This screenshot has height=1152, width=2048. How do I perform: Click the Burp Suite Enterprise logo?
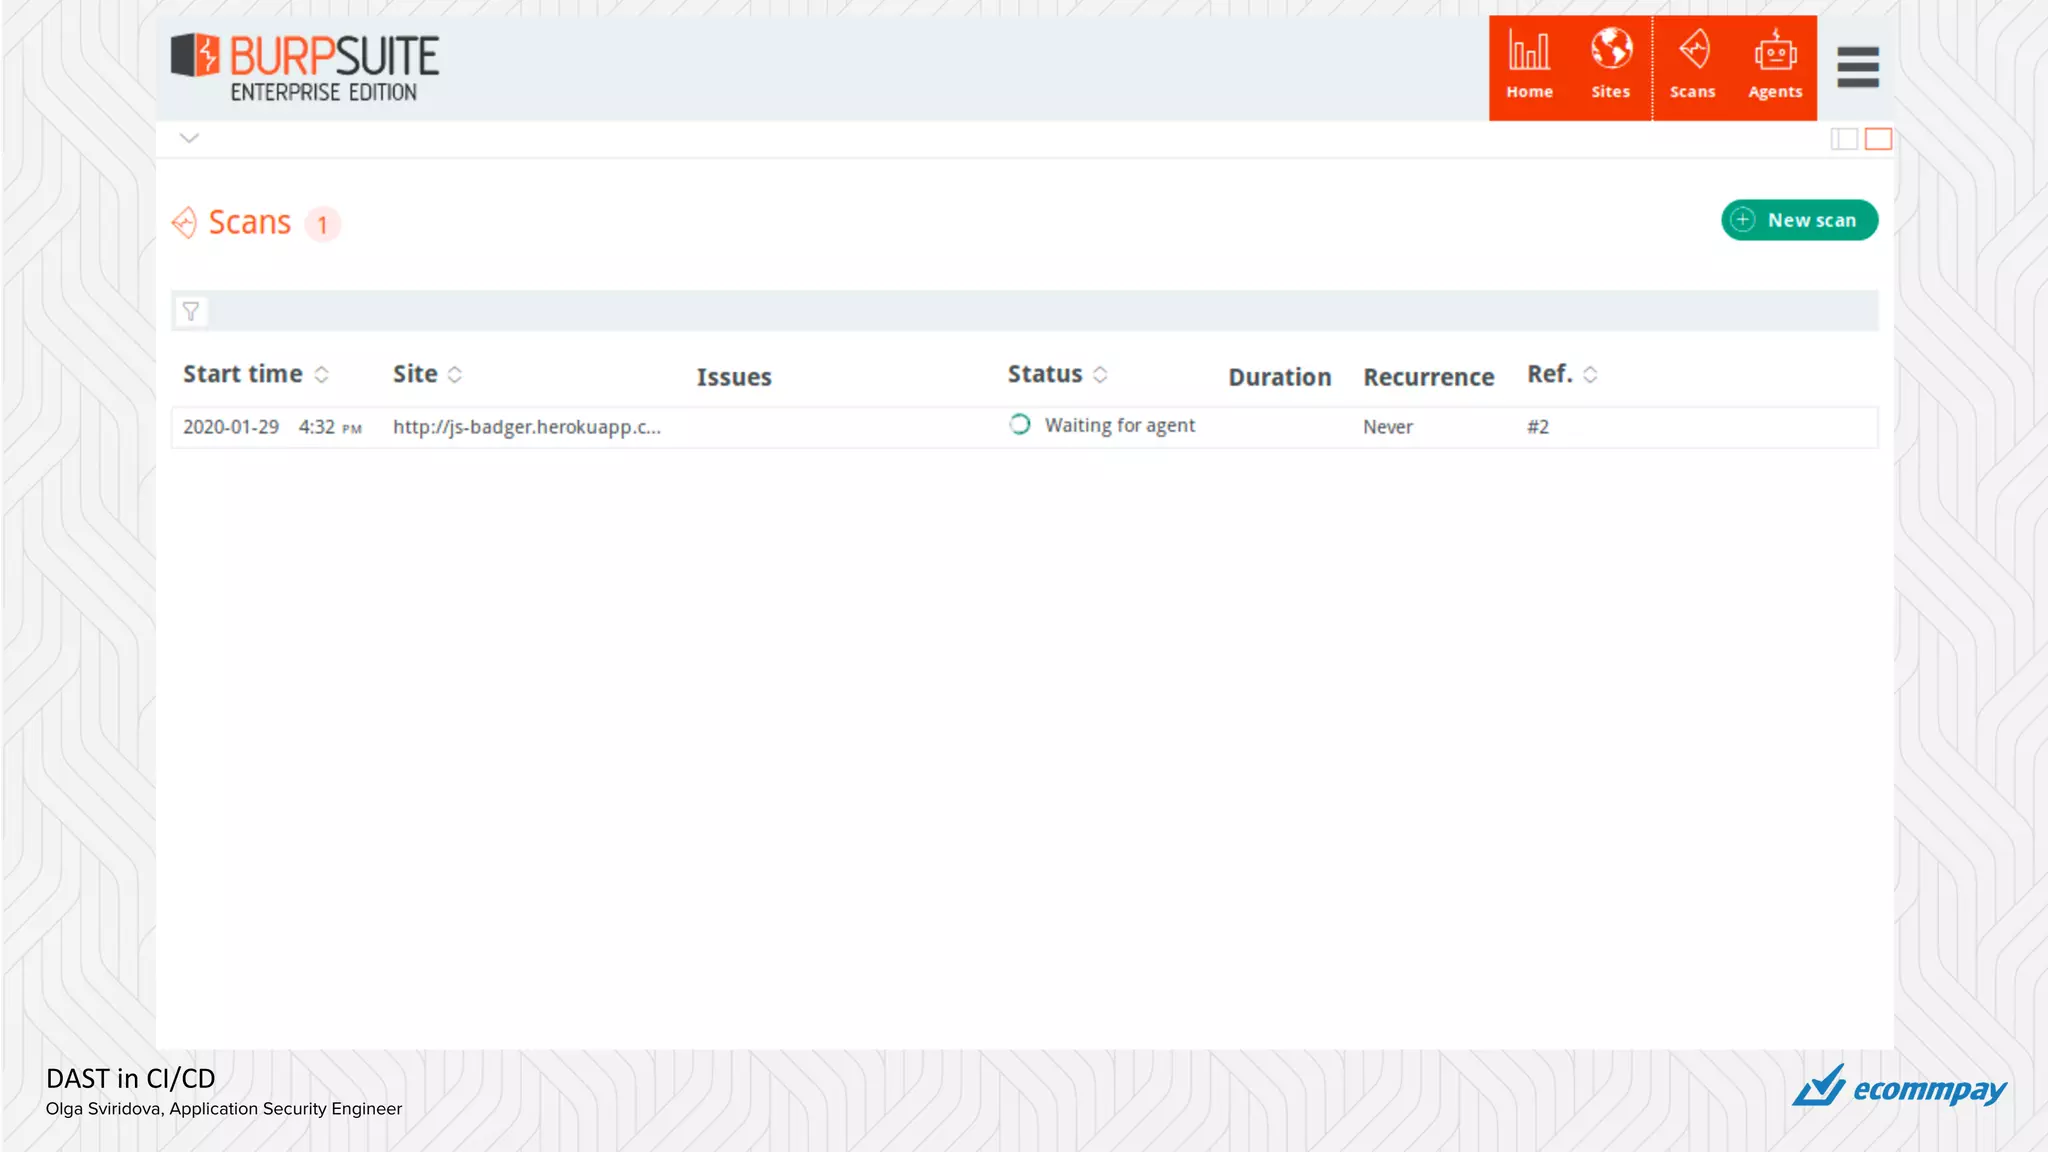point(305,67)
